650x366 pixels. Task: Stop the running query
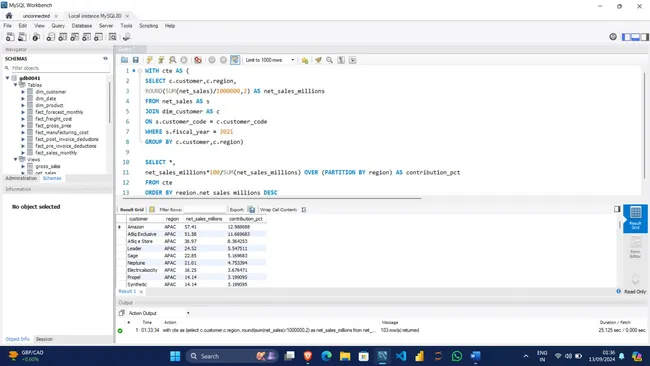point(184,60)
